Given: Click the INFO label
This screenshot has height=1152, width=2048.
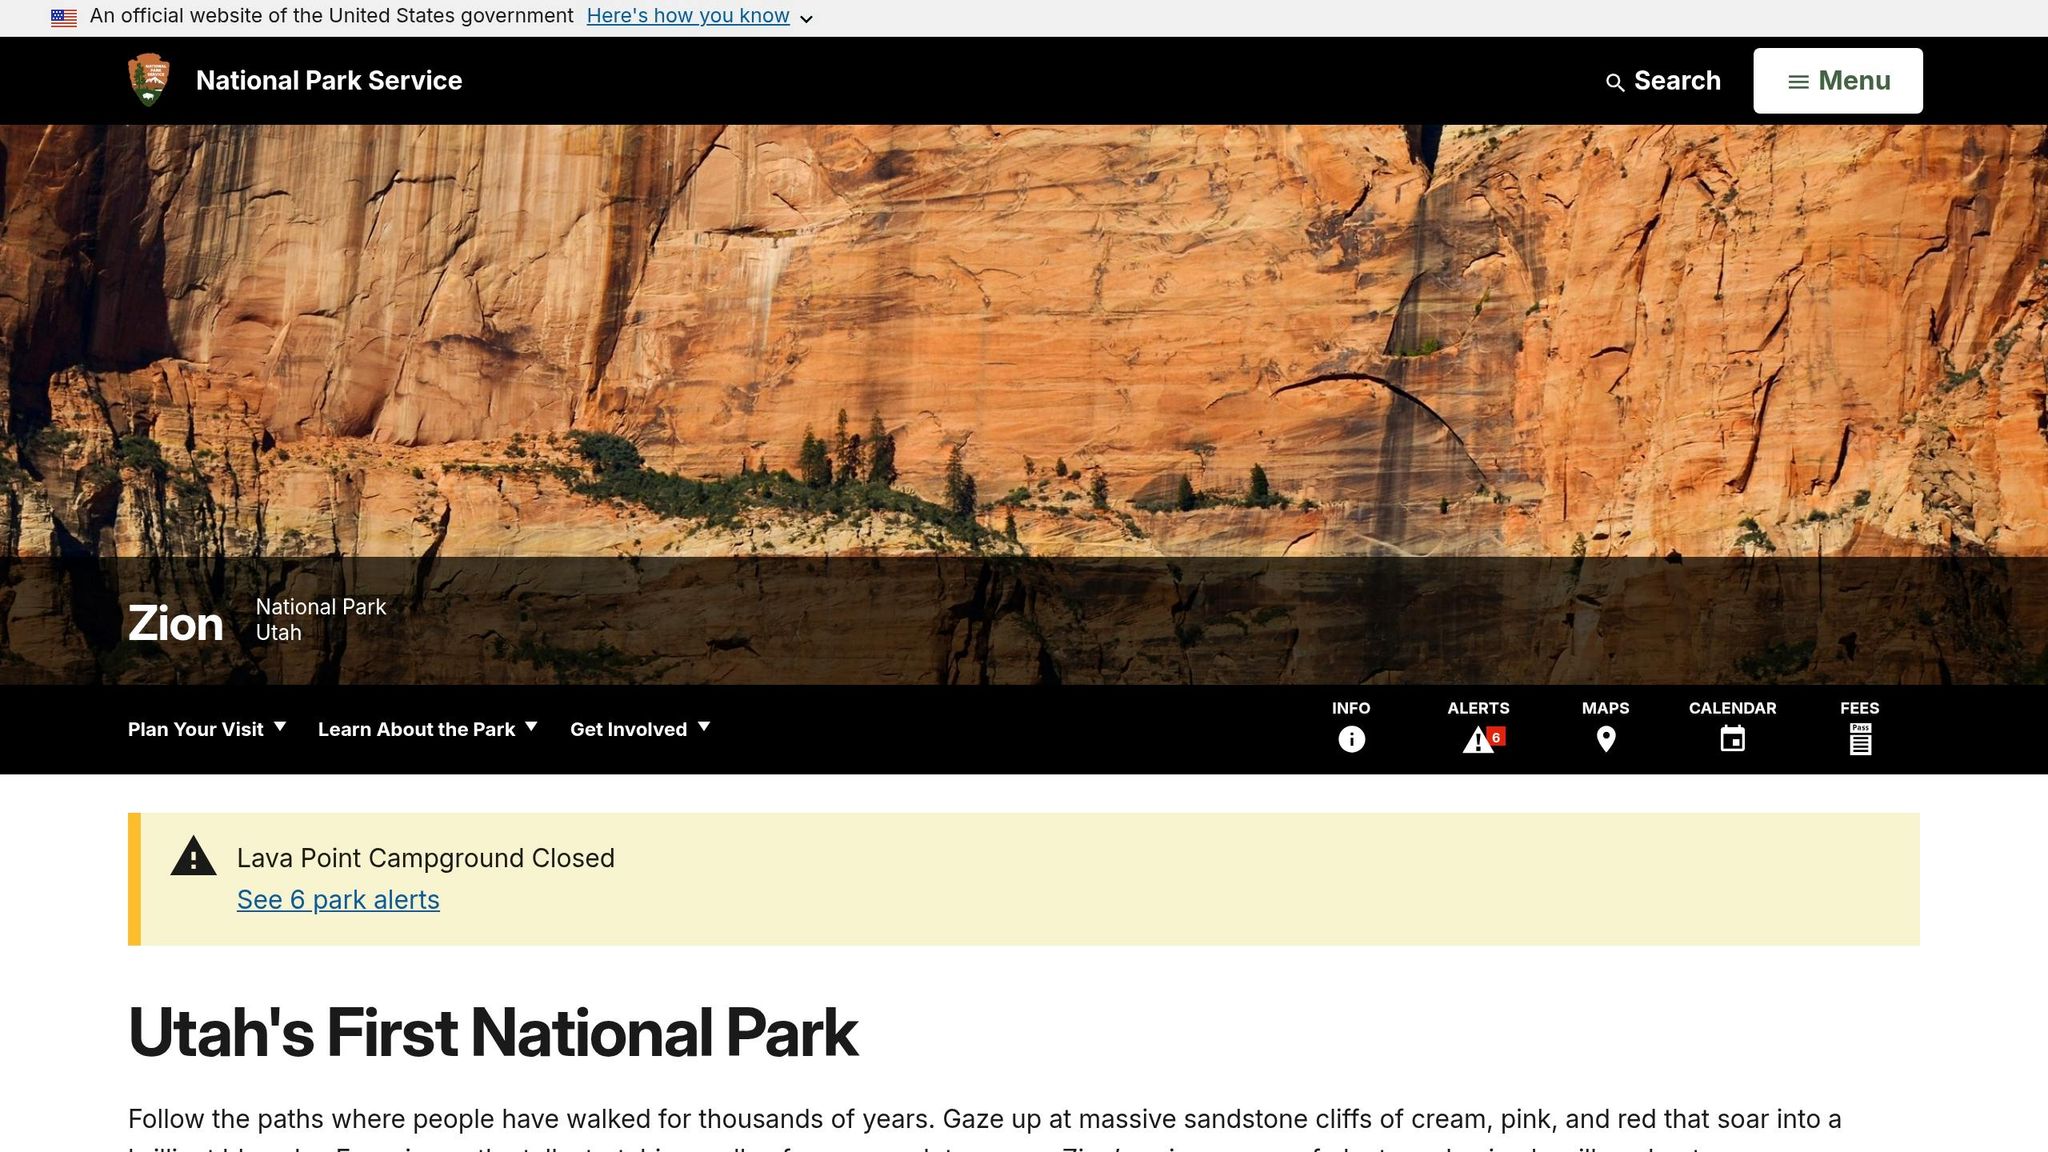Looking at the screenshot, I should tap(1351, 708).
